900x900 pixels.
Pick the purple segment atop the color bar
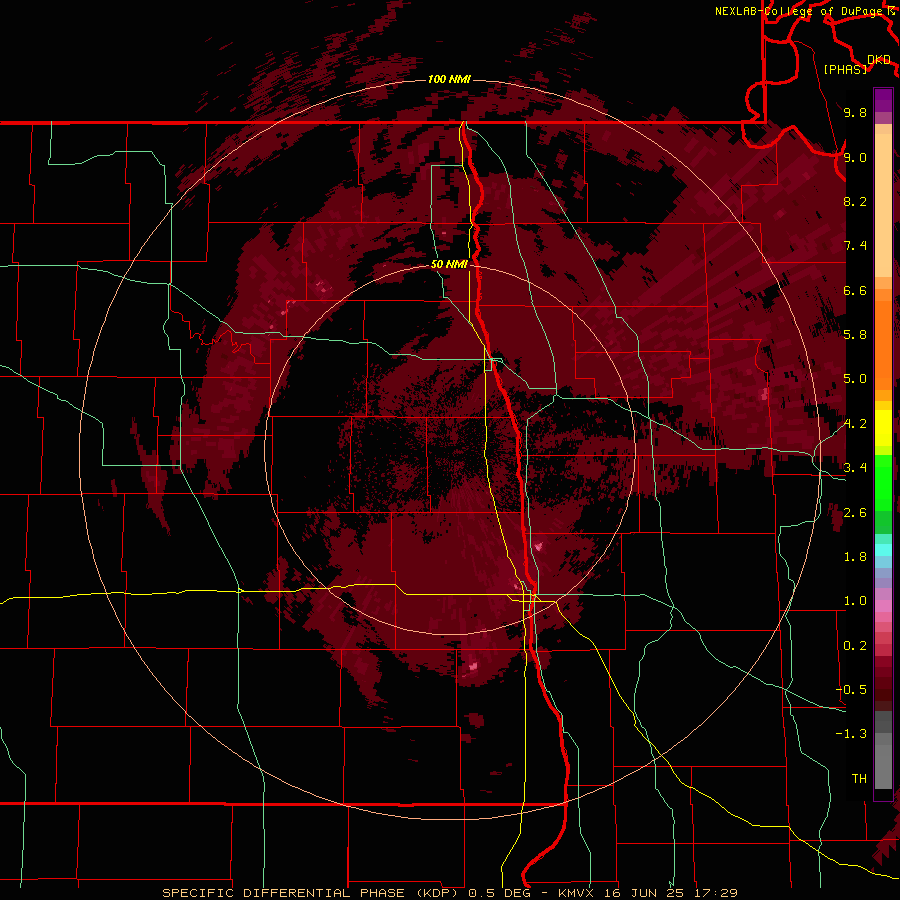(883, 100)
